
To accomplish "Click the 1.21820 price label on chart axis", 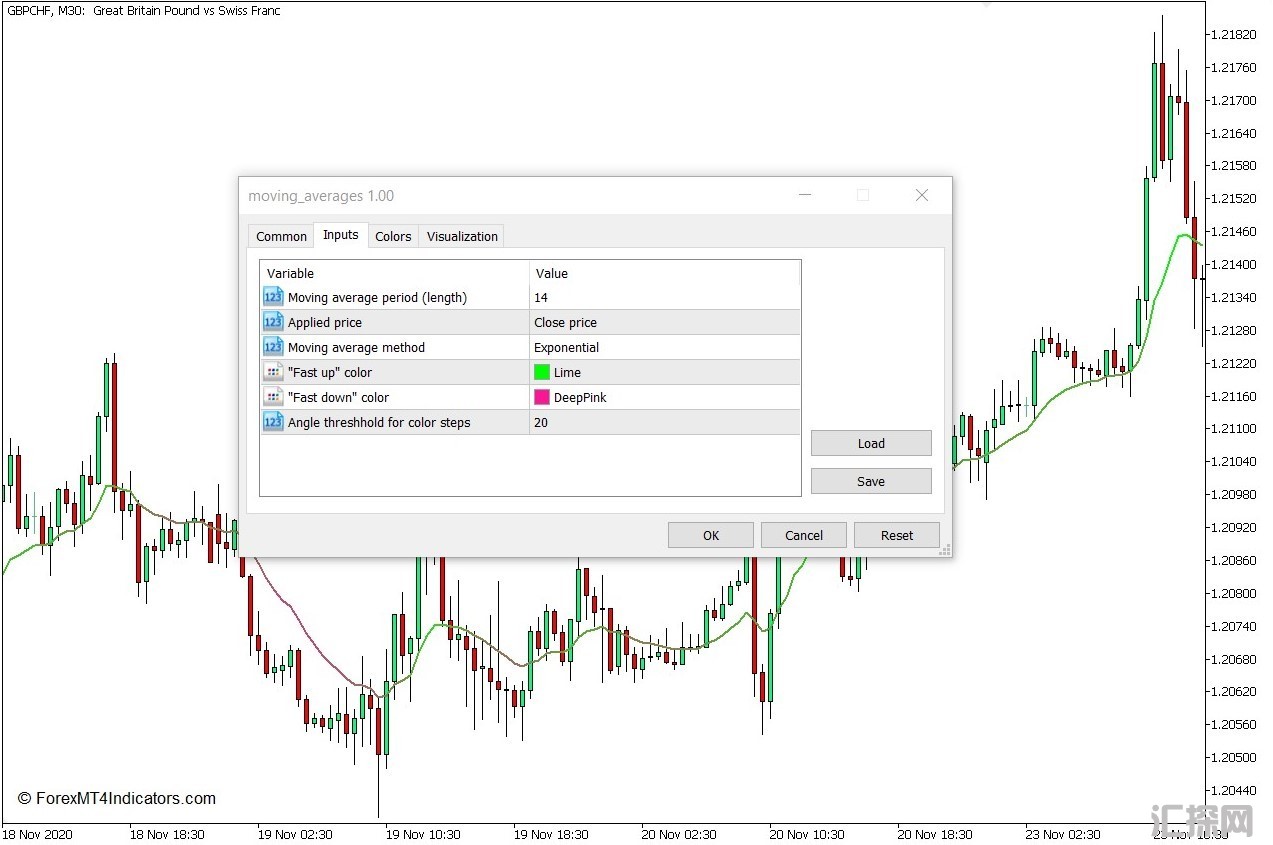I will tap(1232, 34).
